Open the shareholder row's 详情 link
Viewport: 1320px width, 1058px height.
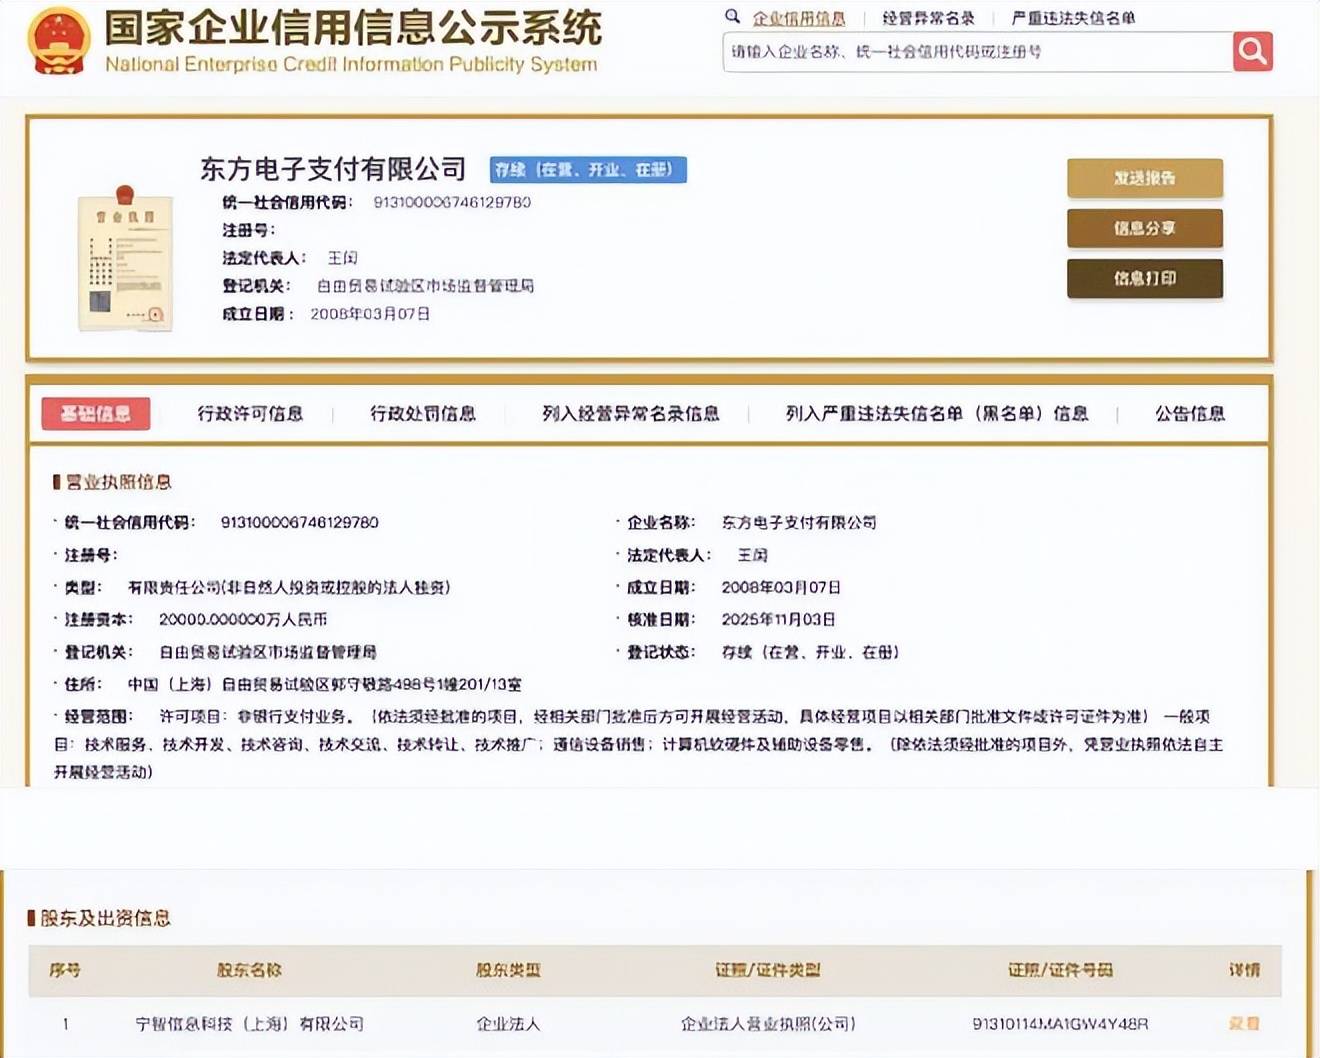click(1244, 1024)
